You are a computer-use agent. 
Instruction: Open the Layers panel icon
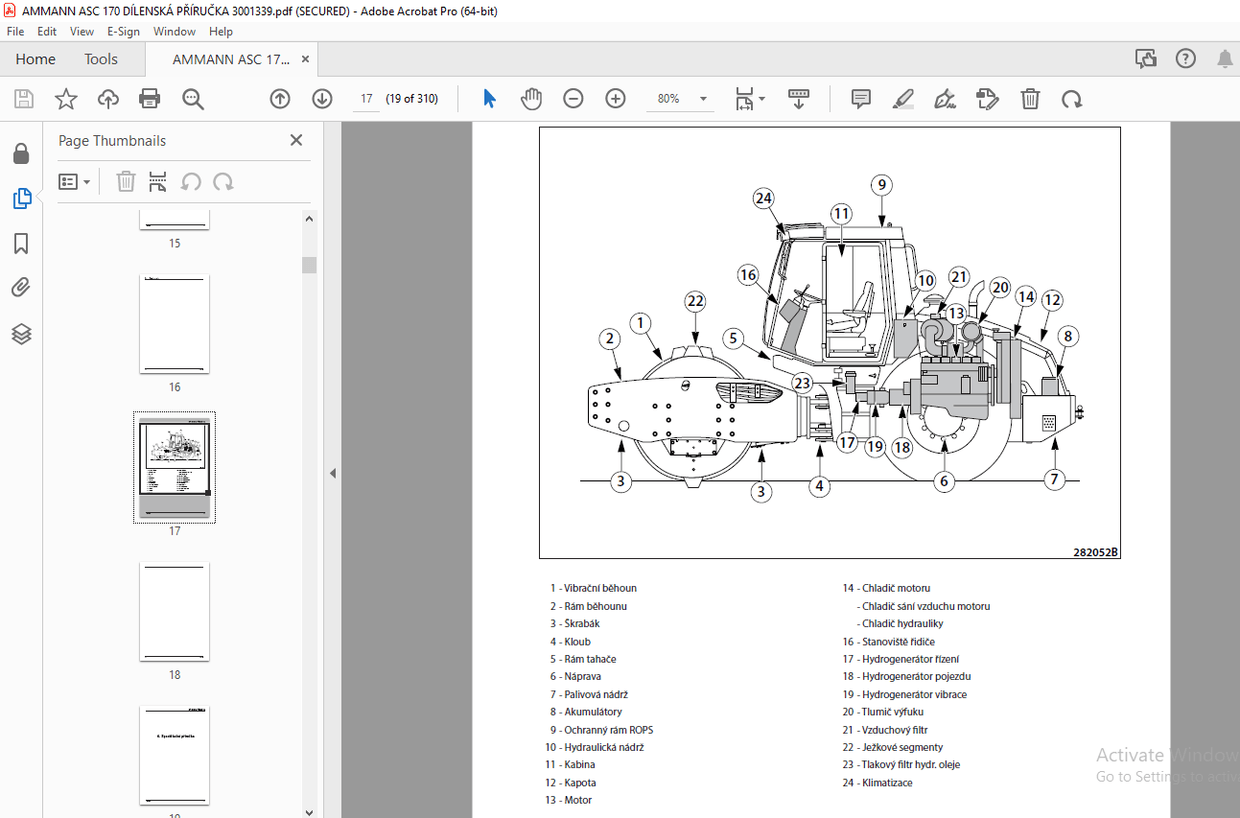click(x=21, y=334)
